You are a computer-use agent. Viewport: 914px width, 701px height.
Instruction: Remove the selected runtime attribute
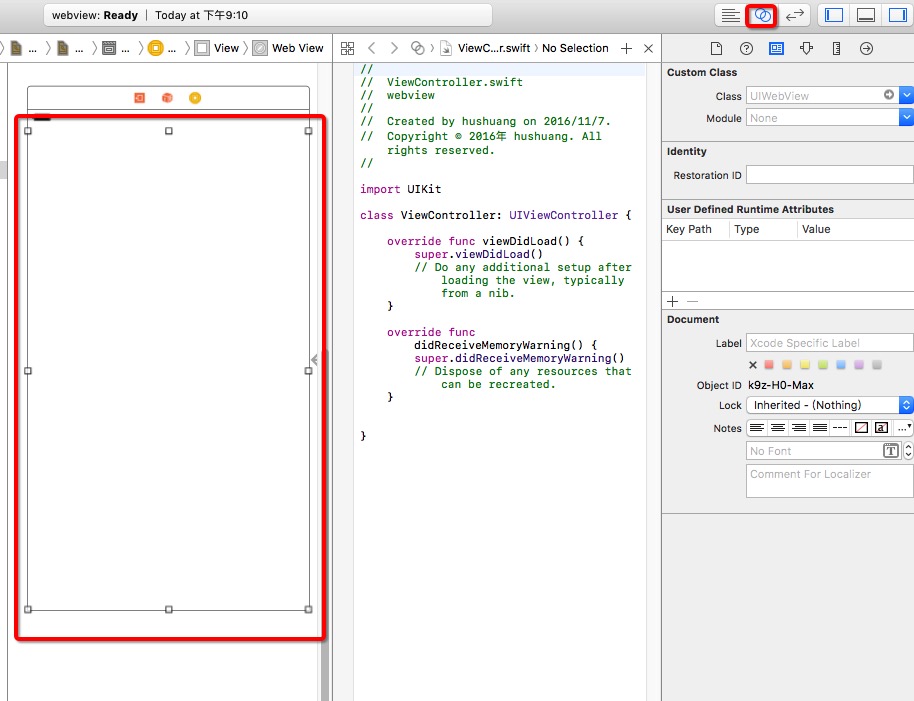[x=692, y=301]
